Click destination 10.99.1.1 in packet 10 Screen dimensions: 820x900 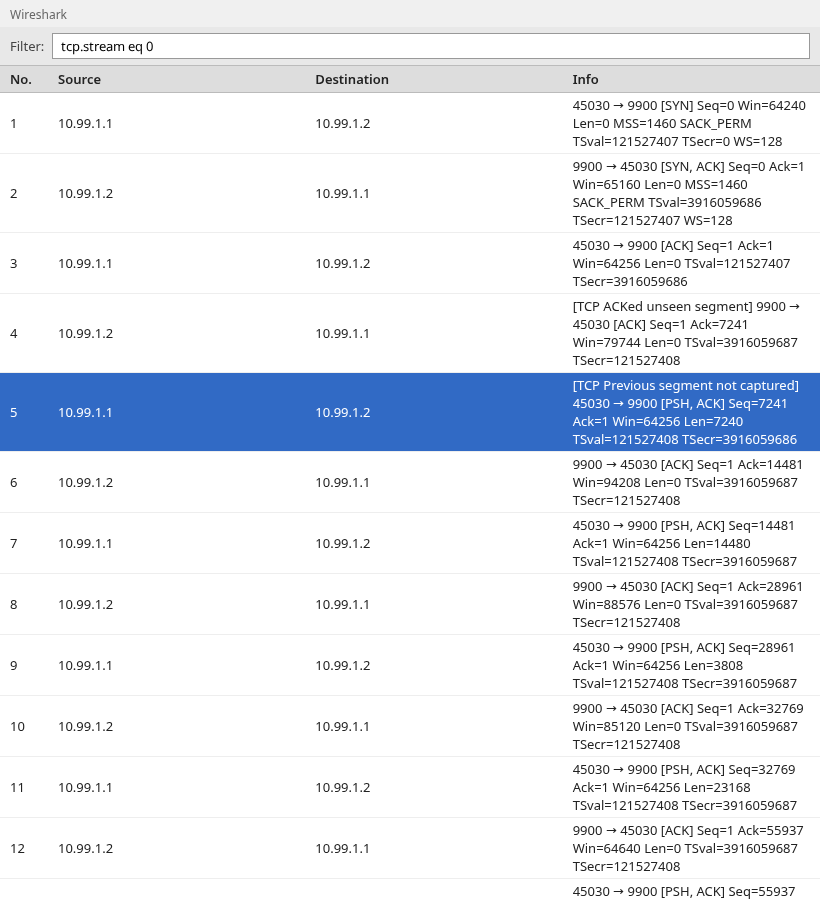(x=342, y=726)
